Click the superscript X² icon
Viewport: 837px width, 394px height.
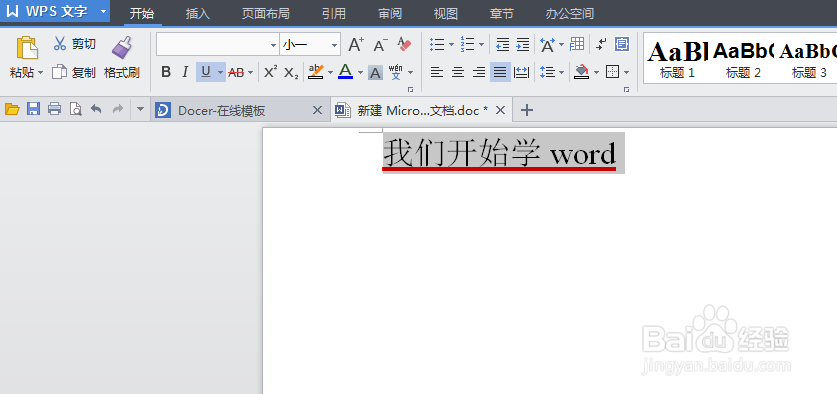point(271,72)
